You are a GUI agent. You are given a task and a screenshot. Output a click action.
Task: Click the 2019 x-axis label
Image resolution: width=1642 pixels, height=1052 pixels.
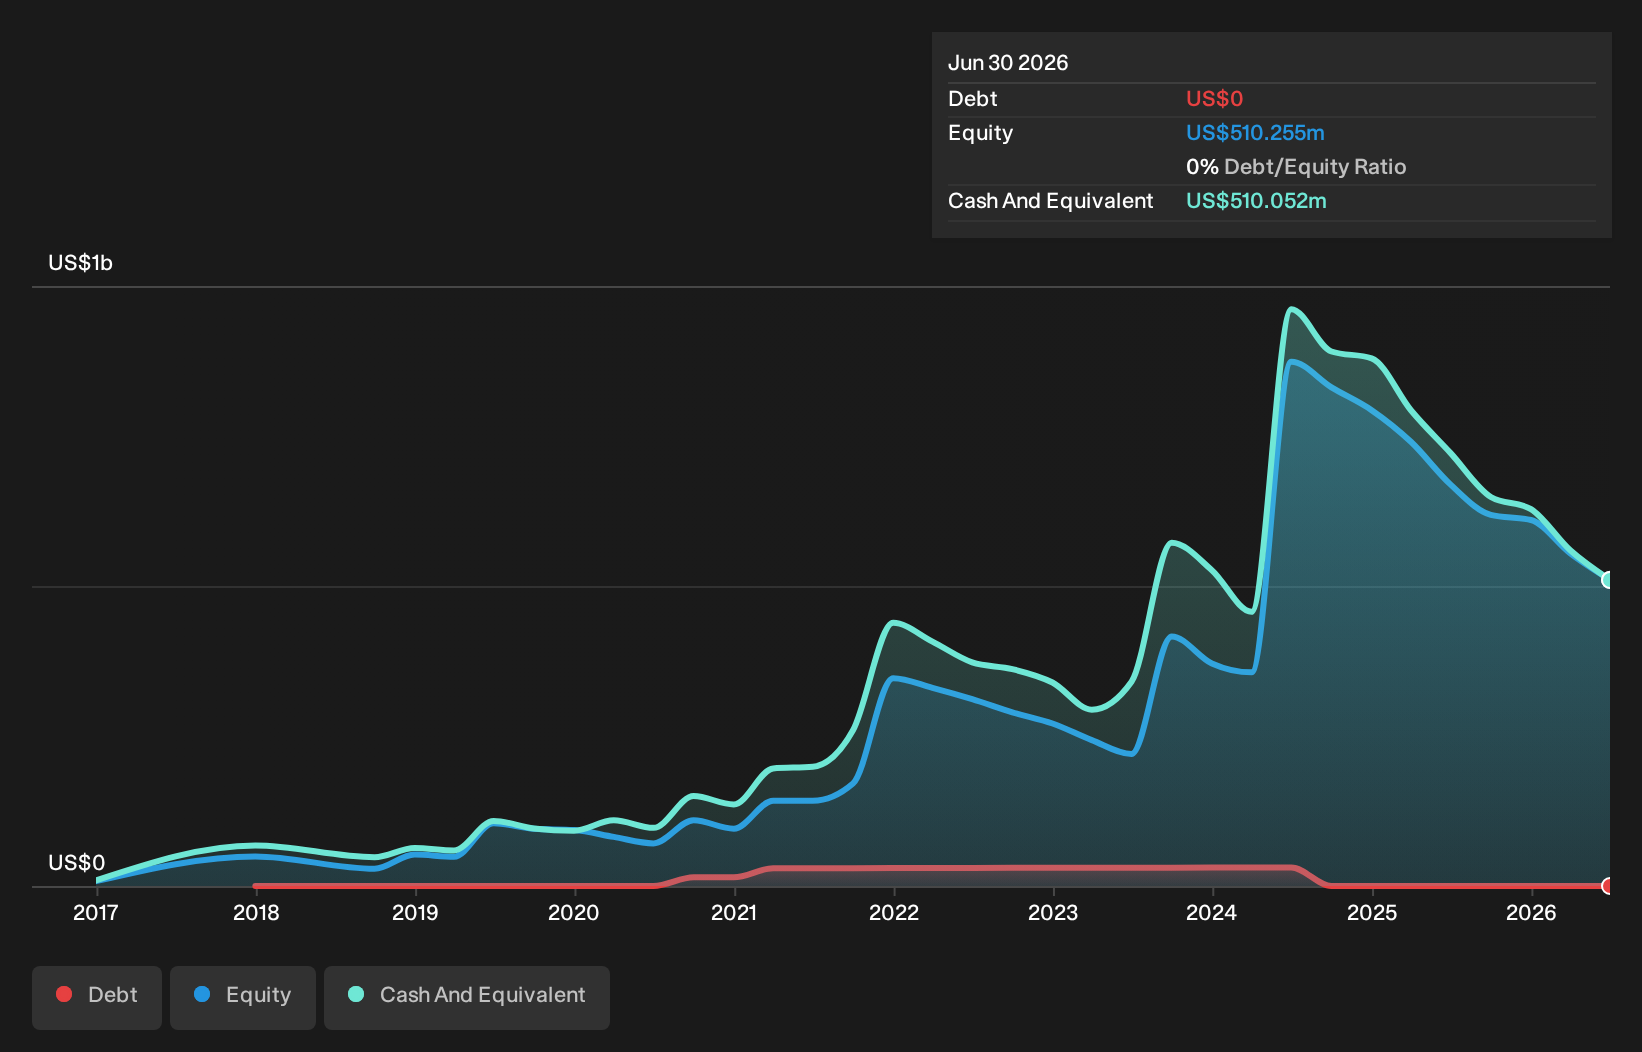415,912
